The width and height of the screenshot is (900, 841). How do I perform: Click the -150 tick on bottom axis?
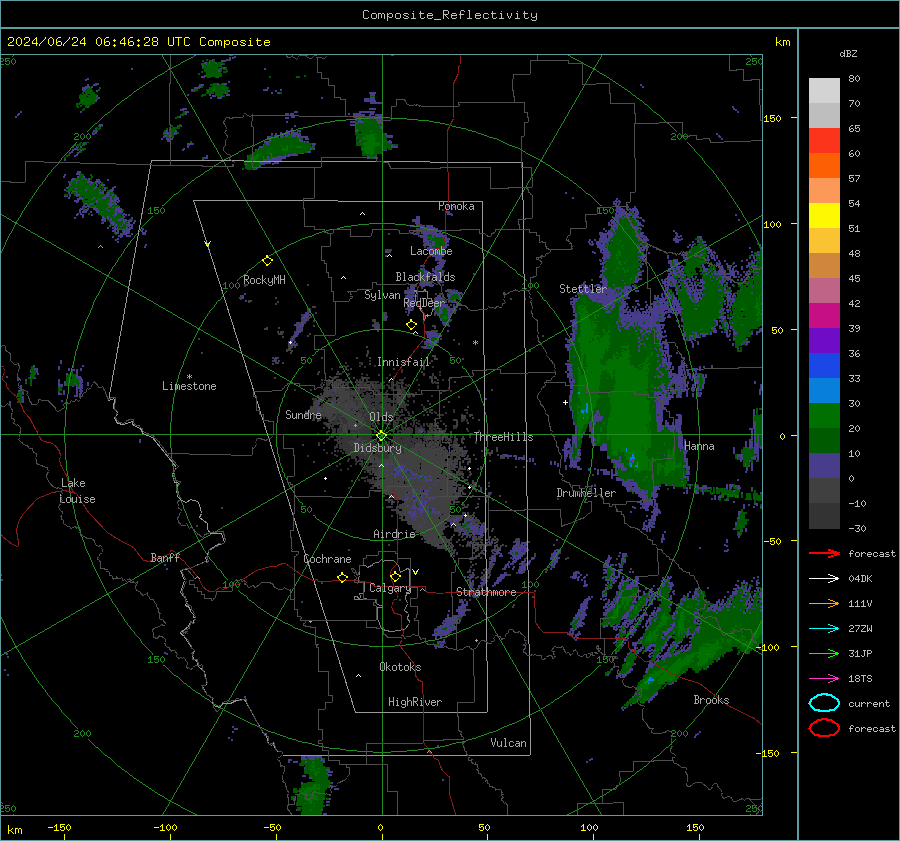point(59,827)
